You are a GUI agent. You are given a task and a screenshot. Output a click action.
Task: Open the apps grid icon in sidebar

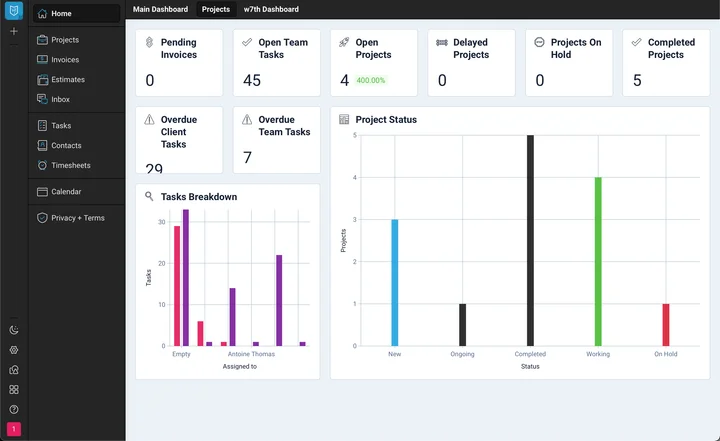pos(14,389)
